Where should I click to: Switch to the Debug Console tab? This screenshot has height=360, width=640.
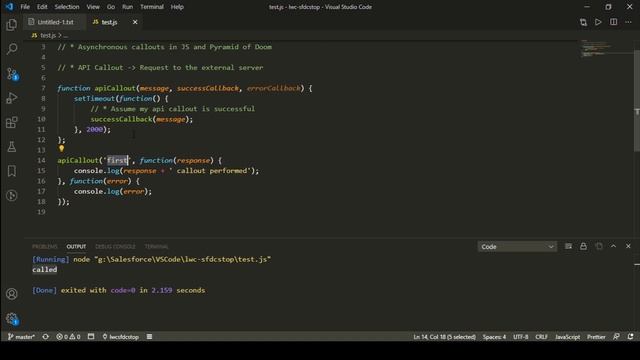115,247
